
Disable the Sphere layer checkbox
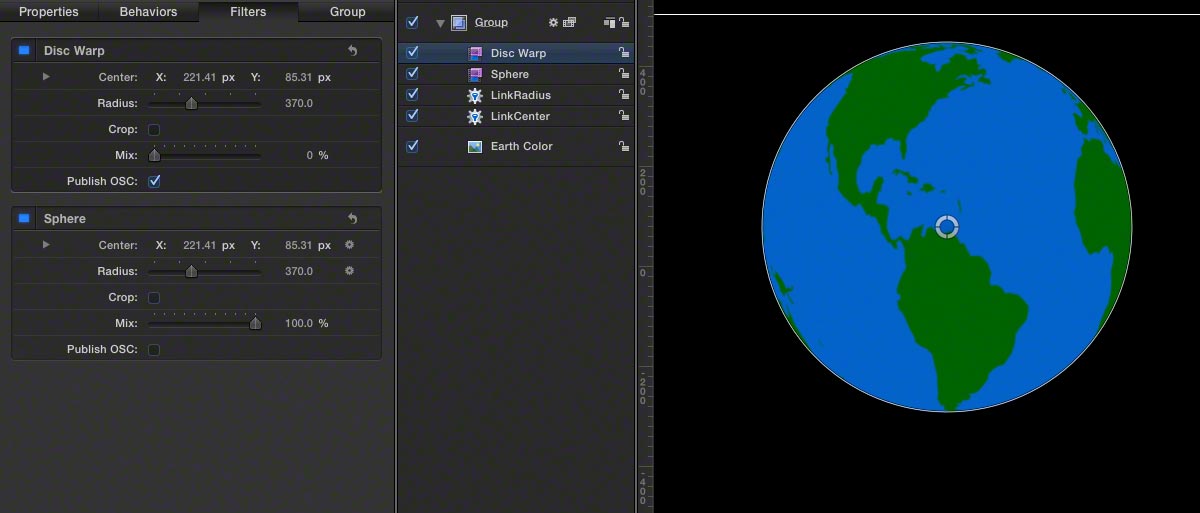point(412,73)
